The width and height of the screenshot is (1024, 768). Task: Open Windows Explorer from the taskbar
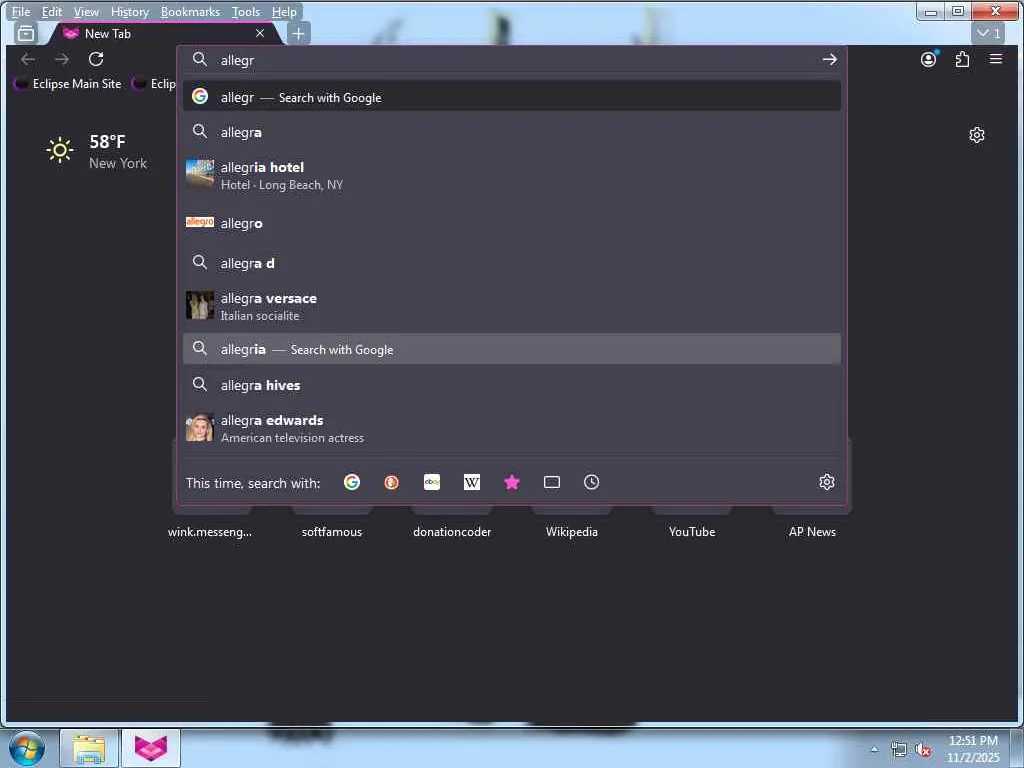coord(89,748)
